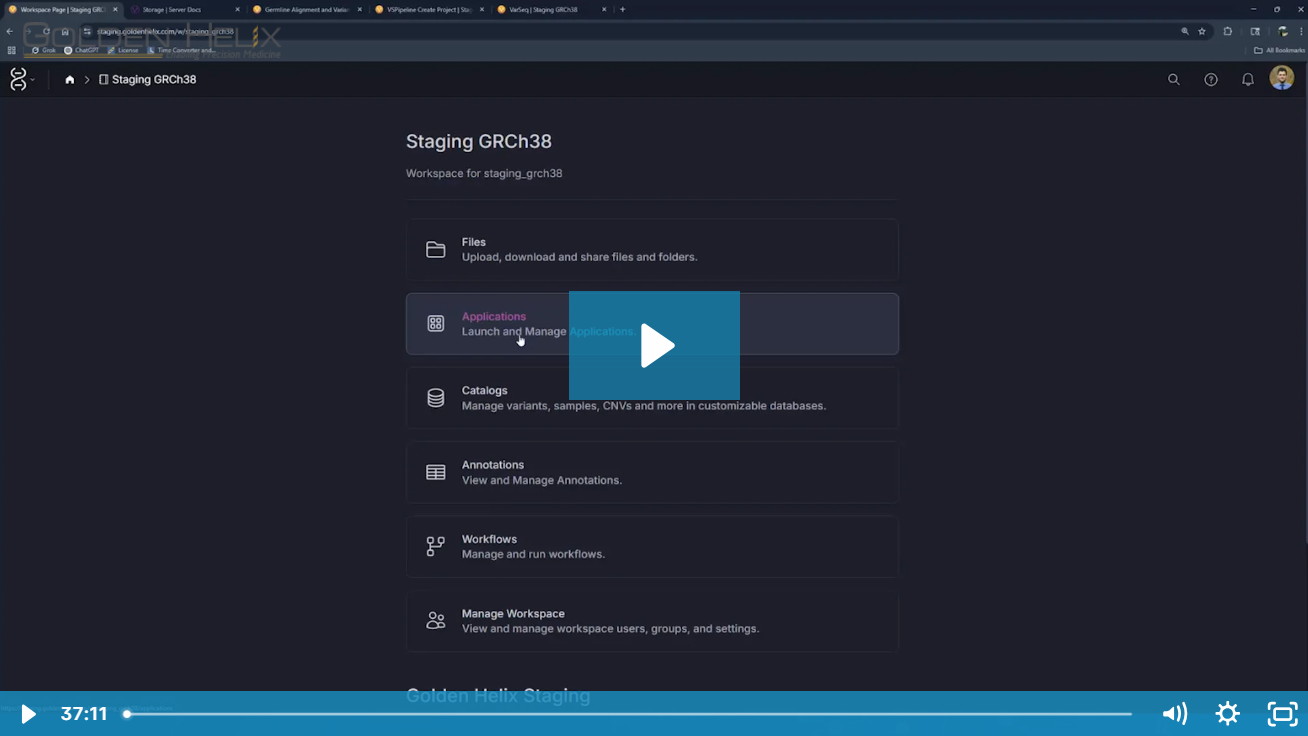
Task: Click 'Manage and run workflows.' description
Action: point(533,554)
